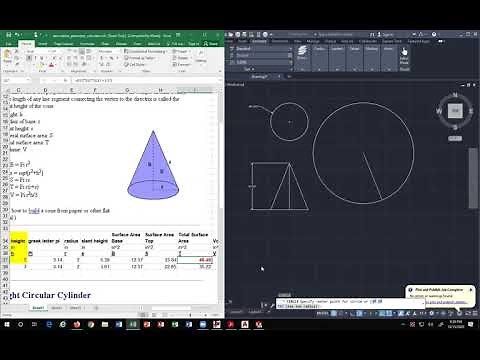480x360 pixels.
Task: Select column header G in Excel
Action: coord(127,90)
